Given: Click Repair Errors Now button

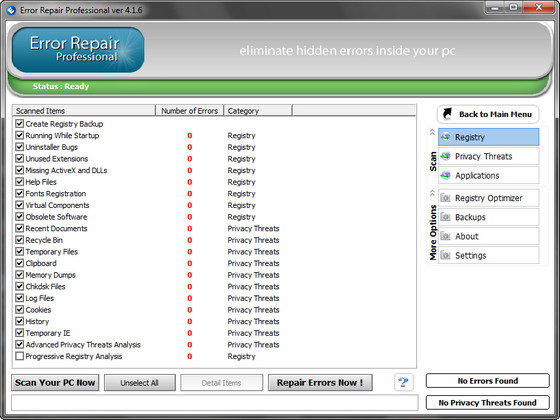Looking at the screenshot, I should click(x=320, y=382).
